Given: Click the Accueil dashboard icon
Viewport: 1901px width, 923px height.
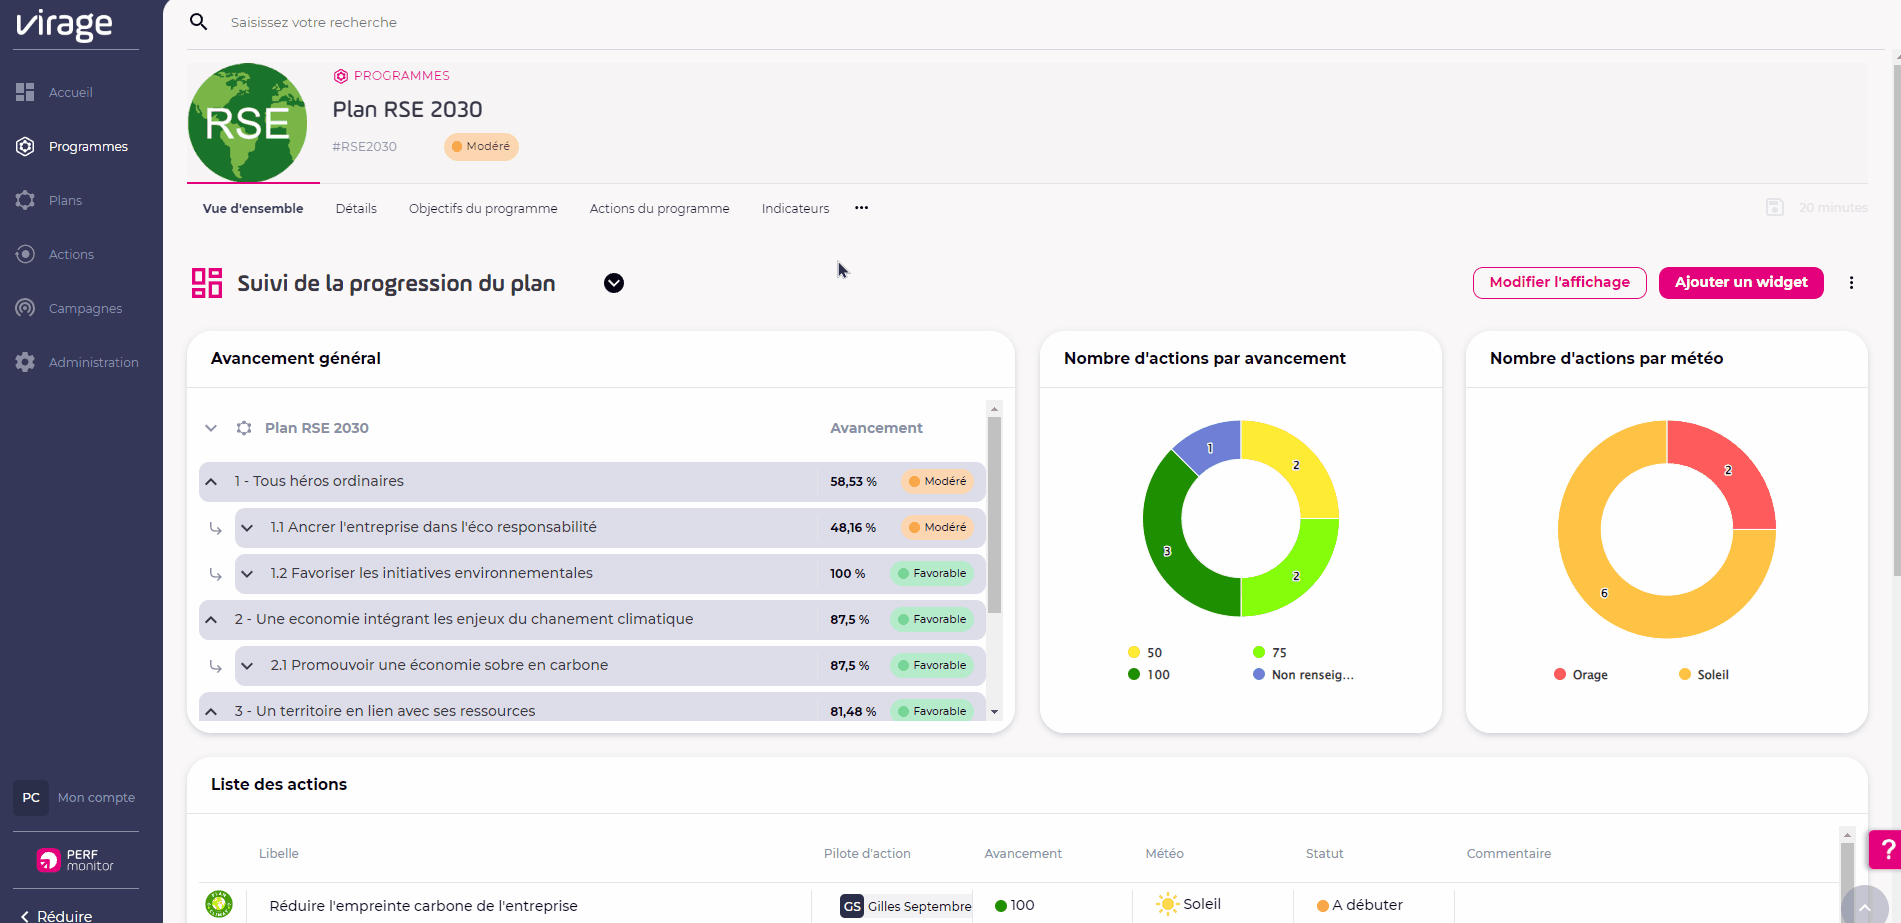Looking at the screenshot, I should pyautogui.click(x=25, y=92).
